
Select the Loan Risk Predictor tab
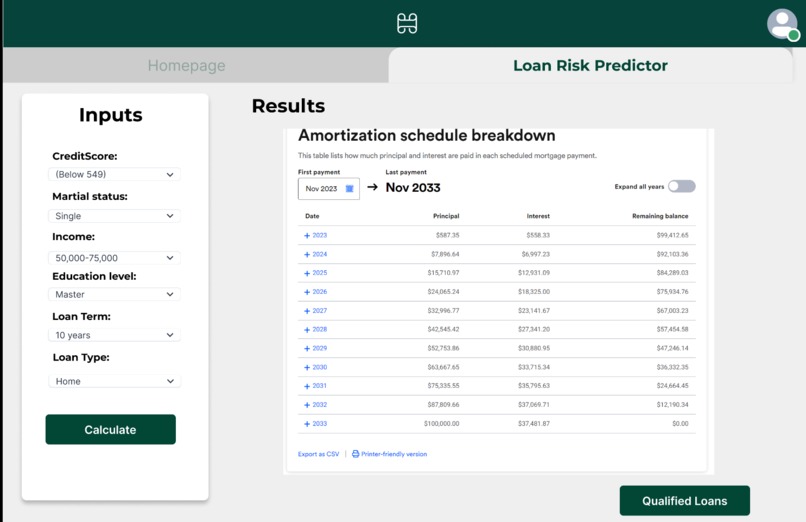(590, 65)
